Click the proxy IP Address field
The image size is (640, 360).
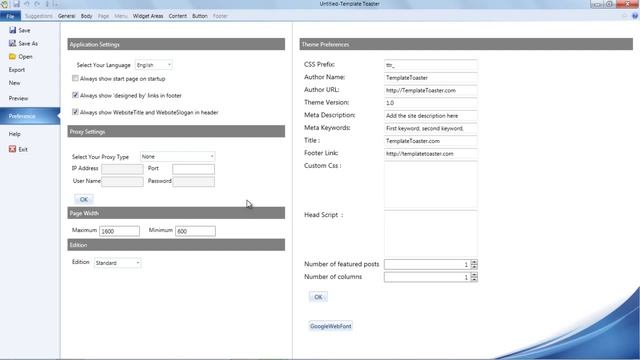click(x=122, y=169)
